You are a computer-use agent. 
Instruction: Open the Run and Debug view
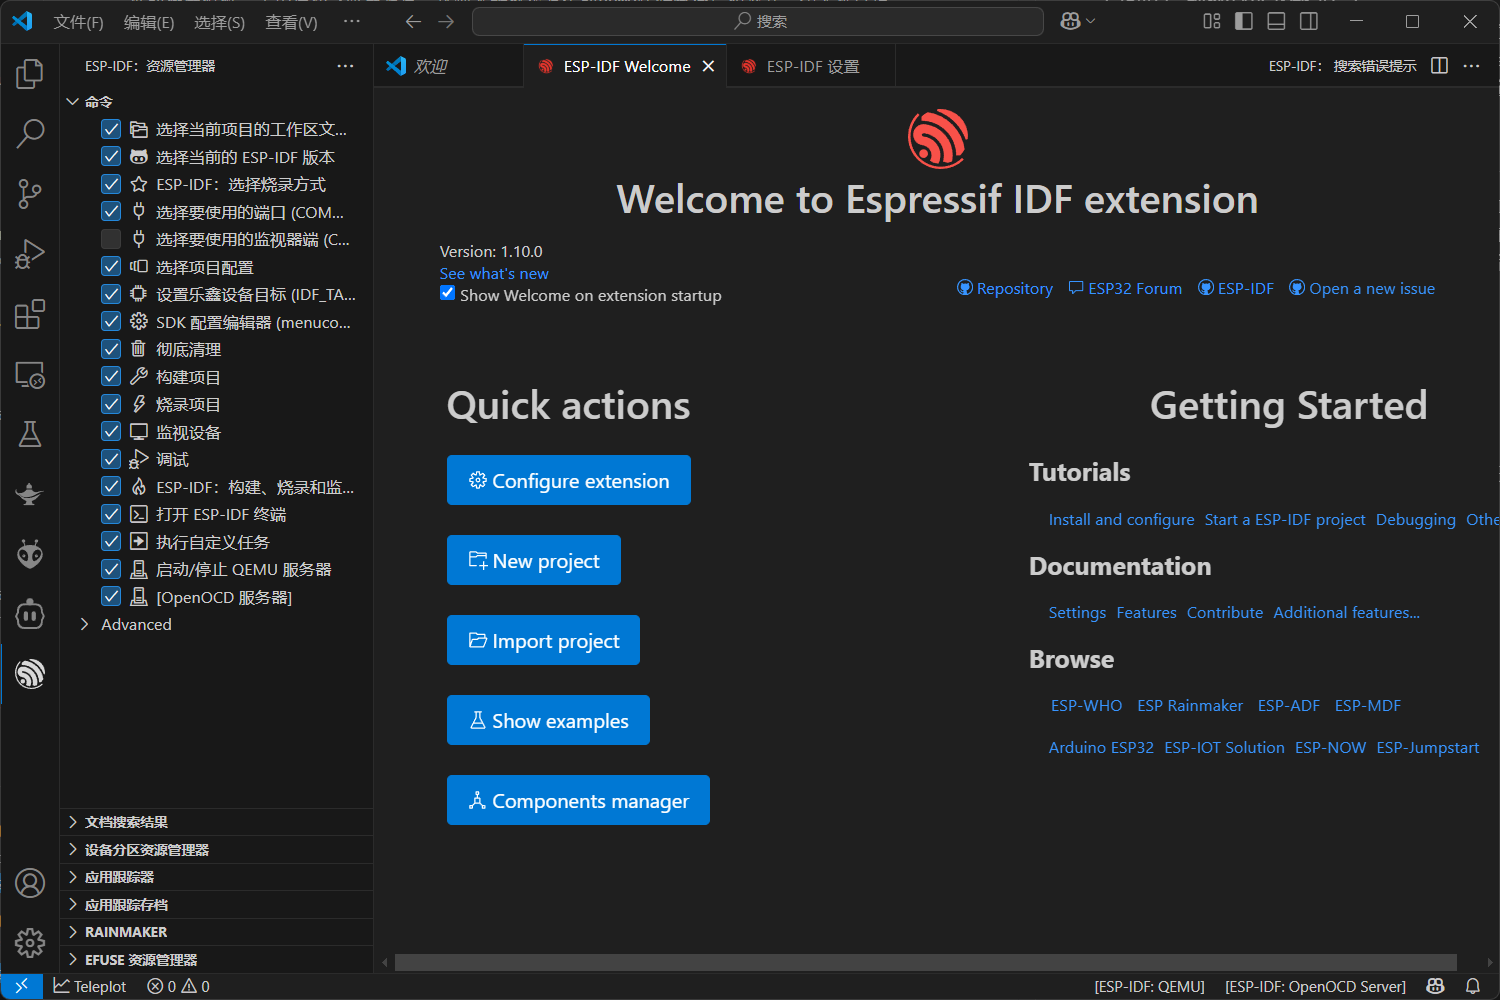click(29, 253)
